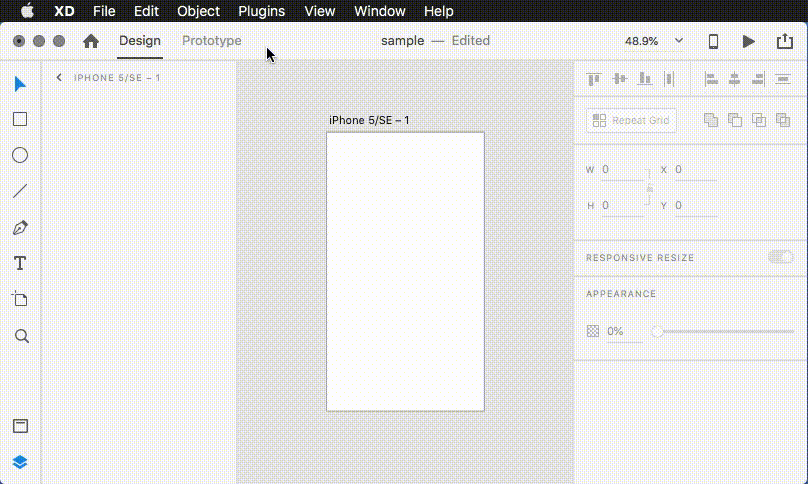The width and height of the screenshot is (808, 484).
Task: Align top icon
Action: point(594,79)
